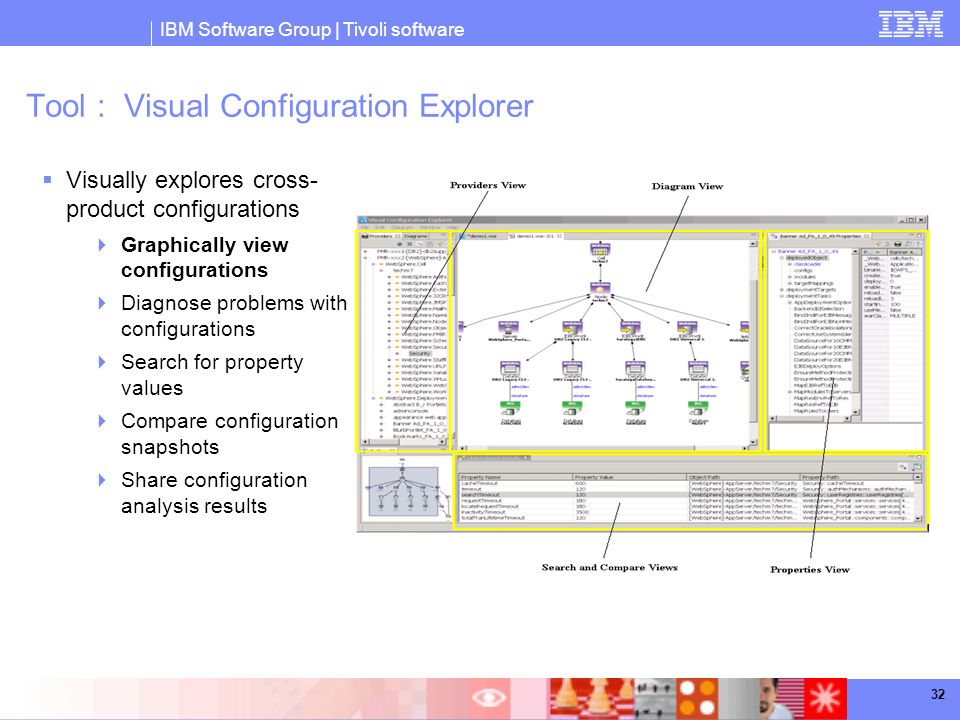The image size is (960, 720).
Task: Switch to the Diagrams tab
Action: tap(415, 236)
